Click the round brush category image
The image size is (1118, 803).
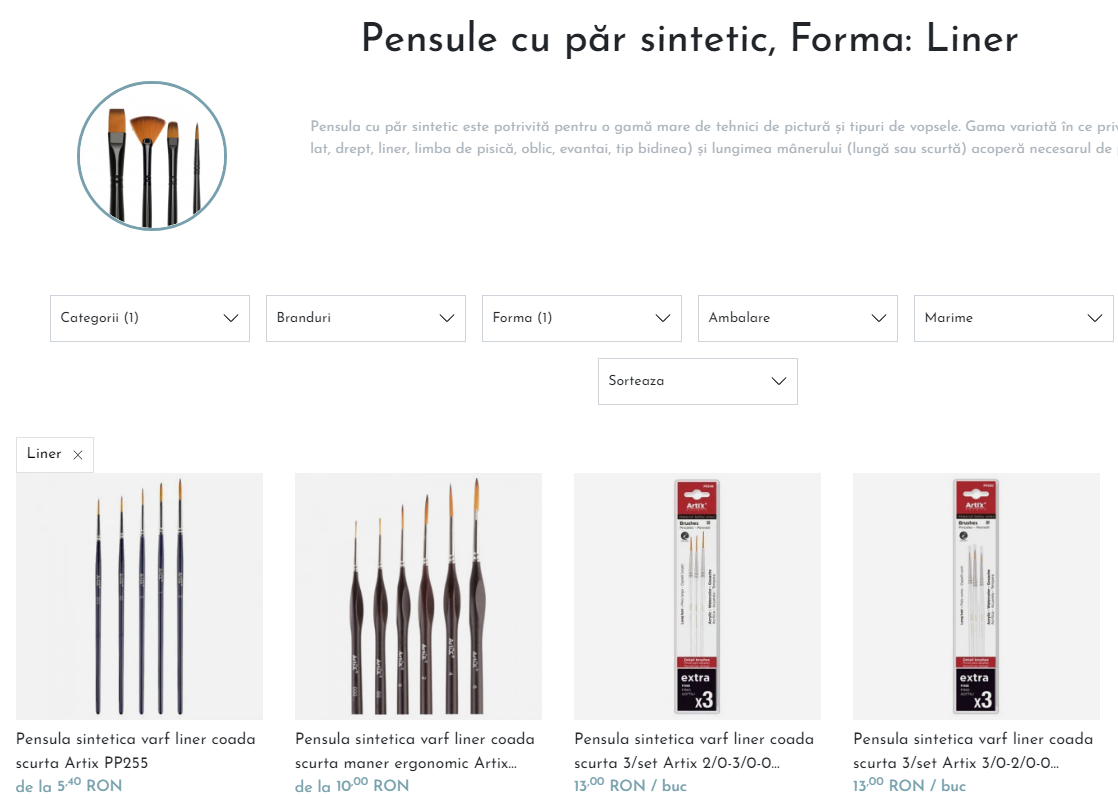152,155
